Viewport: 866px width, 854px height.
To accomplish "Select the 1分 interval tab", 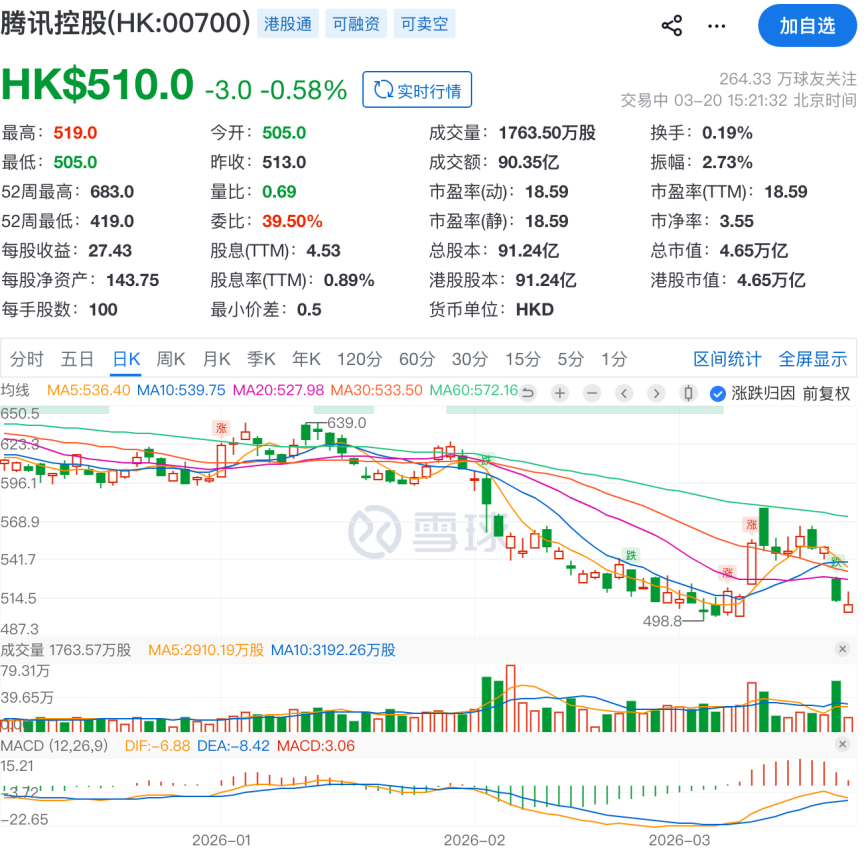I will coord(614,359).
